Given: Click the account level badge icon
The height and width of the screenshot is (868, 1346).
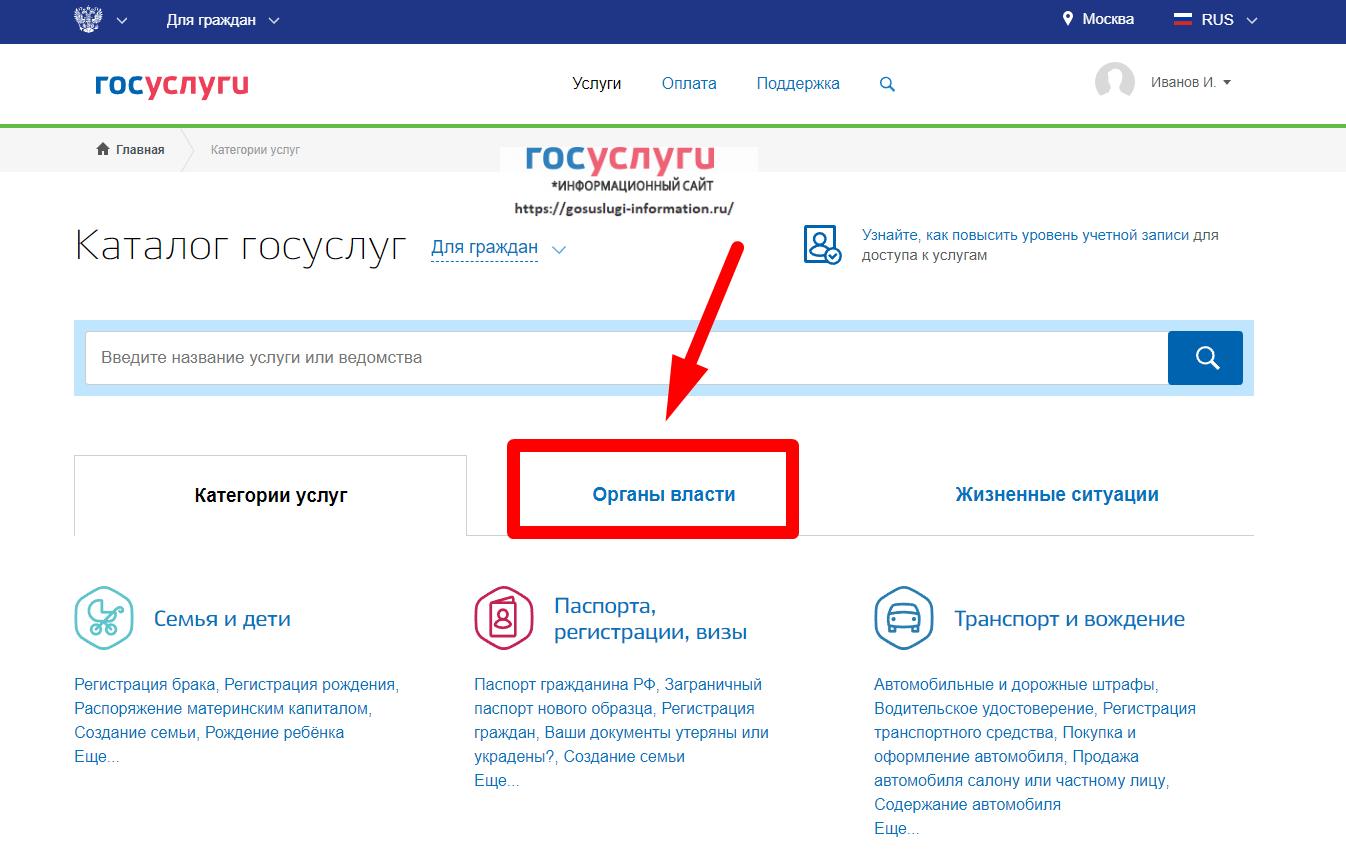Looking at the screenshot, I should (x=822, y=245).
